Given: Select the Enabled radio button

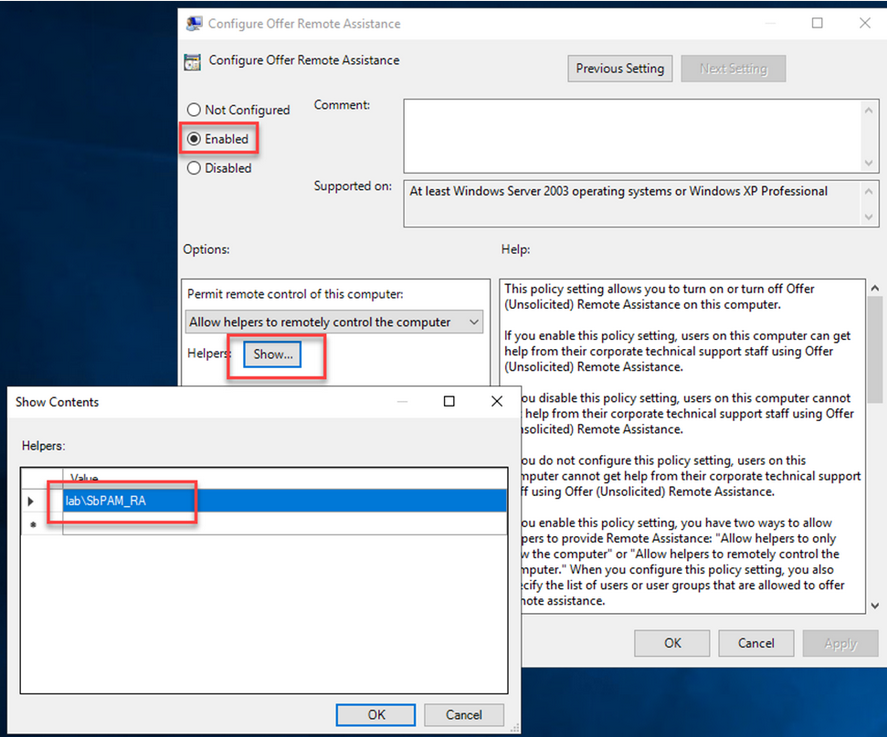Looking at the screenshot, I should (x=194, y=139).
